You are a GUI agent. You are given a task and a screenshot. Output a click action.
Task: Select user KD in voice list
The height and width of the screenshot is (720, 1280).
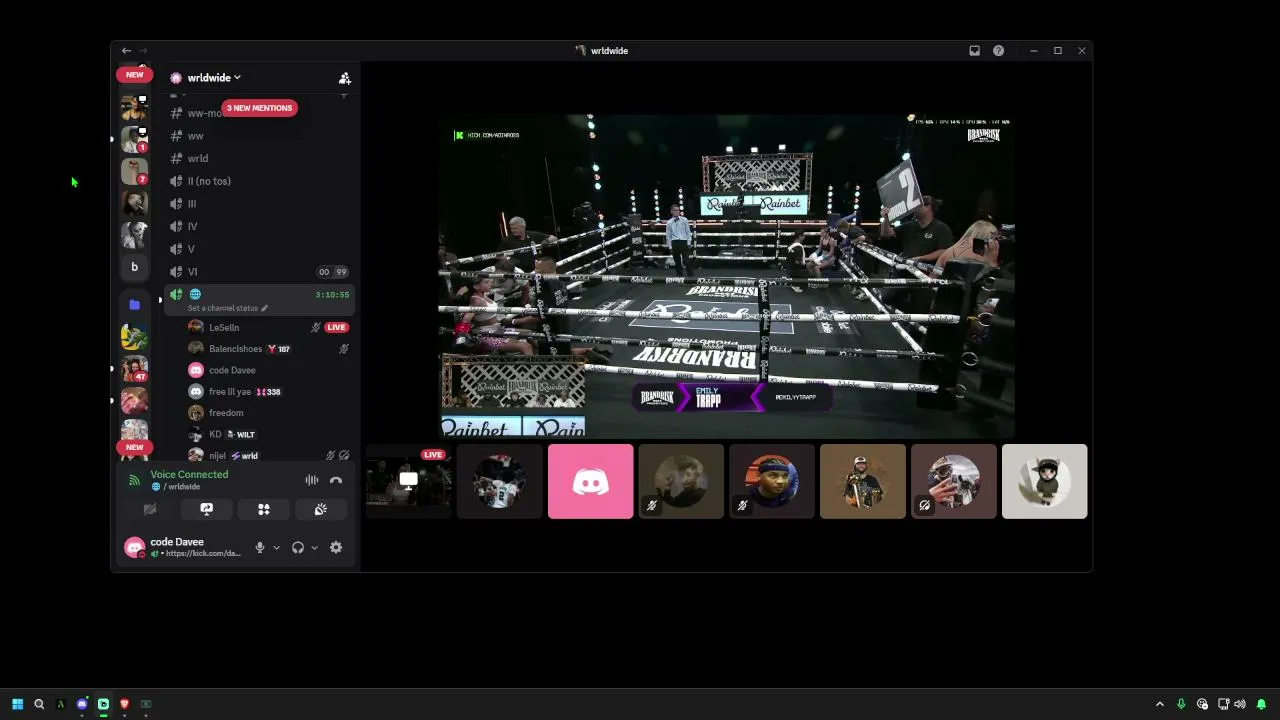[x=215, y=434]
